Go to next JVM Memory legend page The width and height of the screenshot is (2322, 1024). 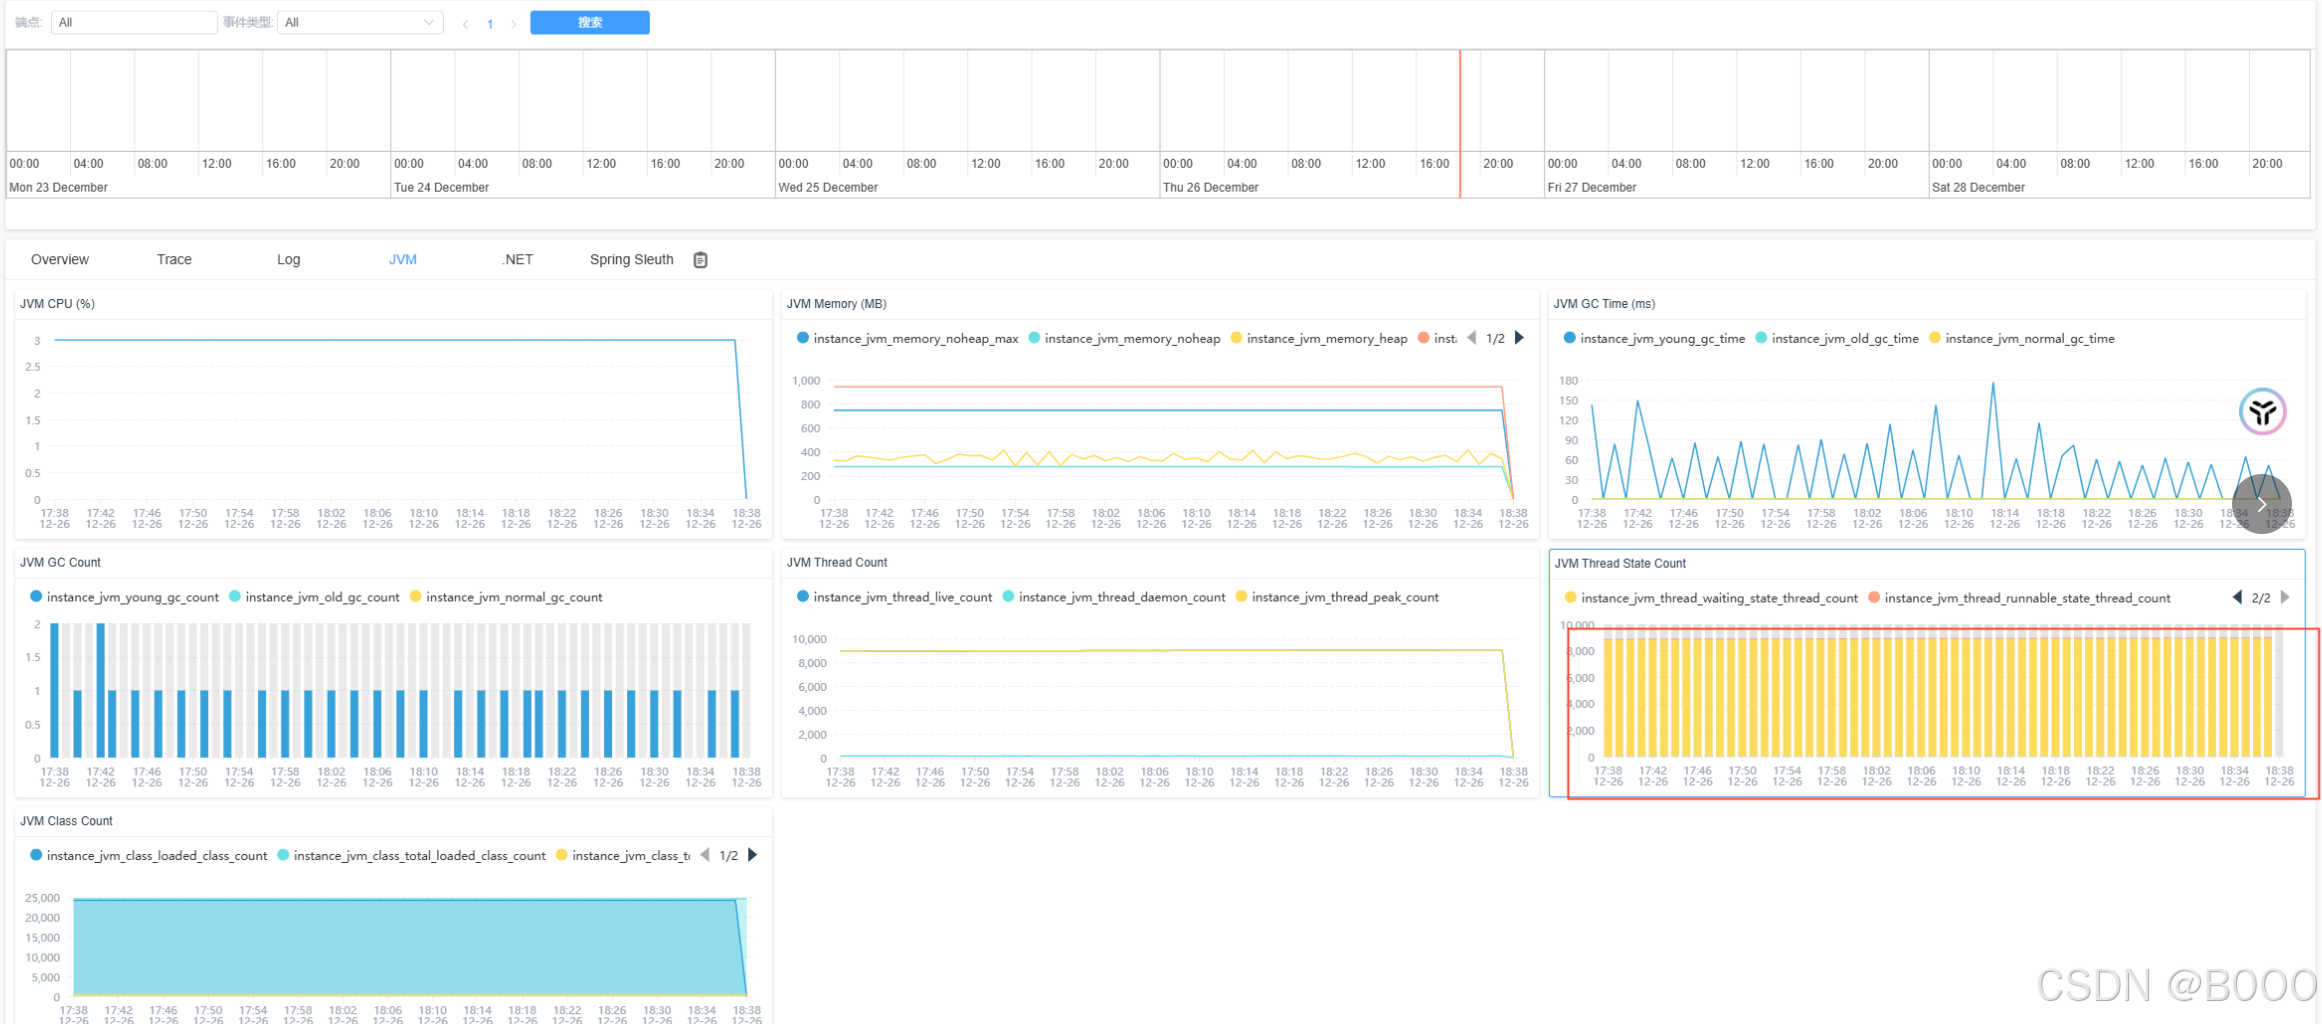[1519, 338]
